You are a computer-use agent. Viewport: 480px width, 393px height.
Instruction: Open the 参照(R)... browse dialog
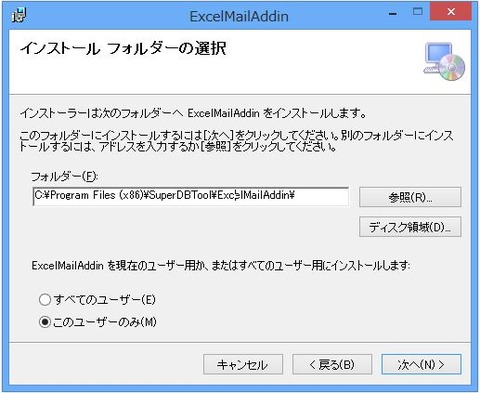coord(410,197)
